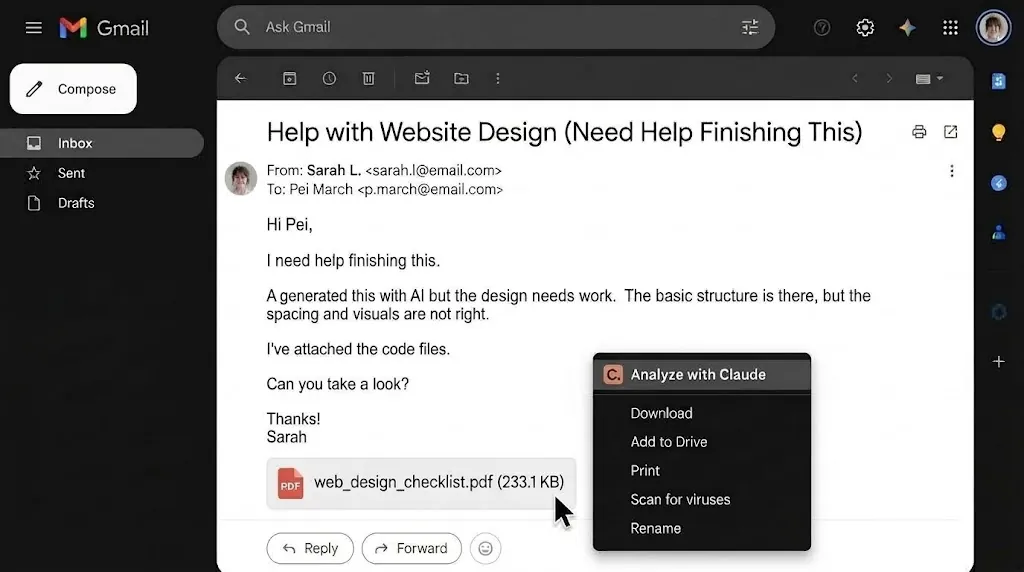Open Settings gear icon
The height and width of the screenshot is (572, 1024).
point(865,27)
